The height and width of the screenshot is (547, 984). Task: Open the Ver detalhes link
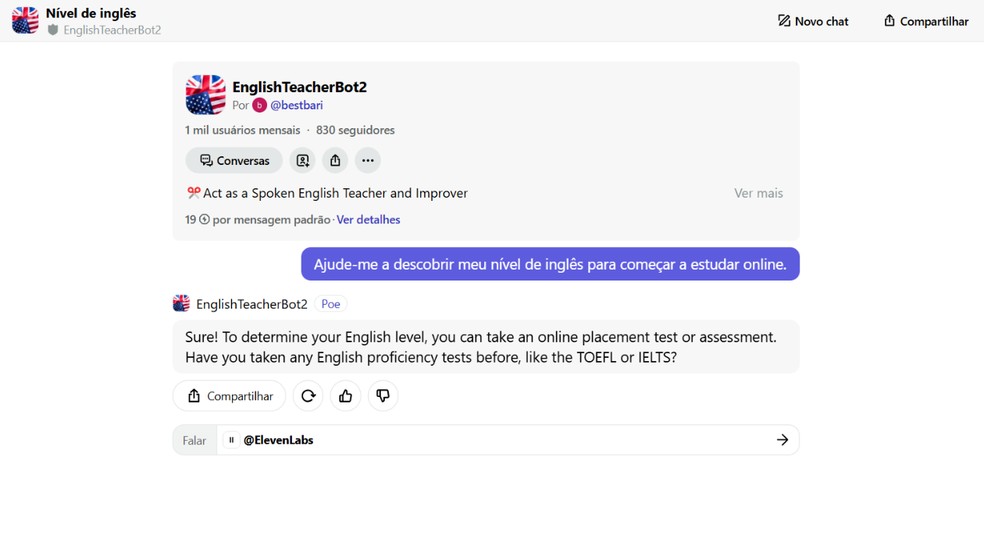pyautogui.click(x=368, y=220)
